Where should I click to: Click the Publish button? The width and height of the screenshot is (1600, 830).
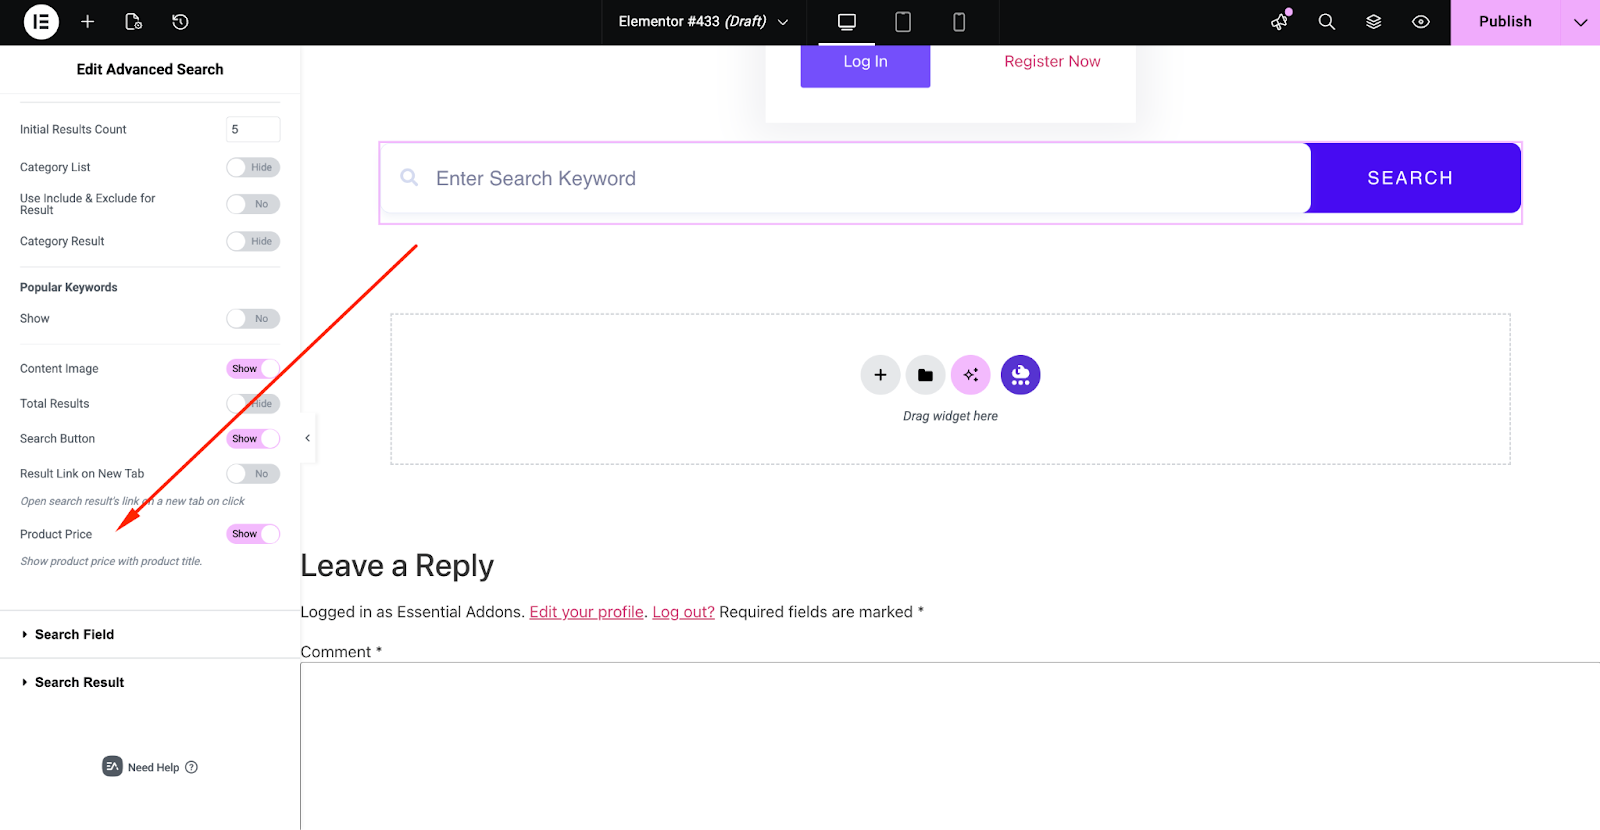[x=1505, y=22]
